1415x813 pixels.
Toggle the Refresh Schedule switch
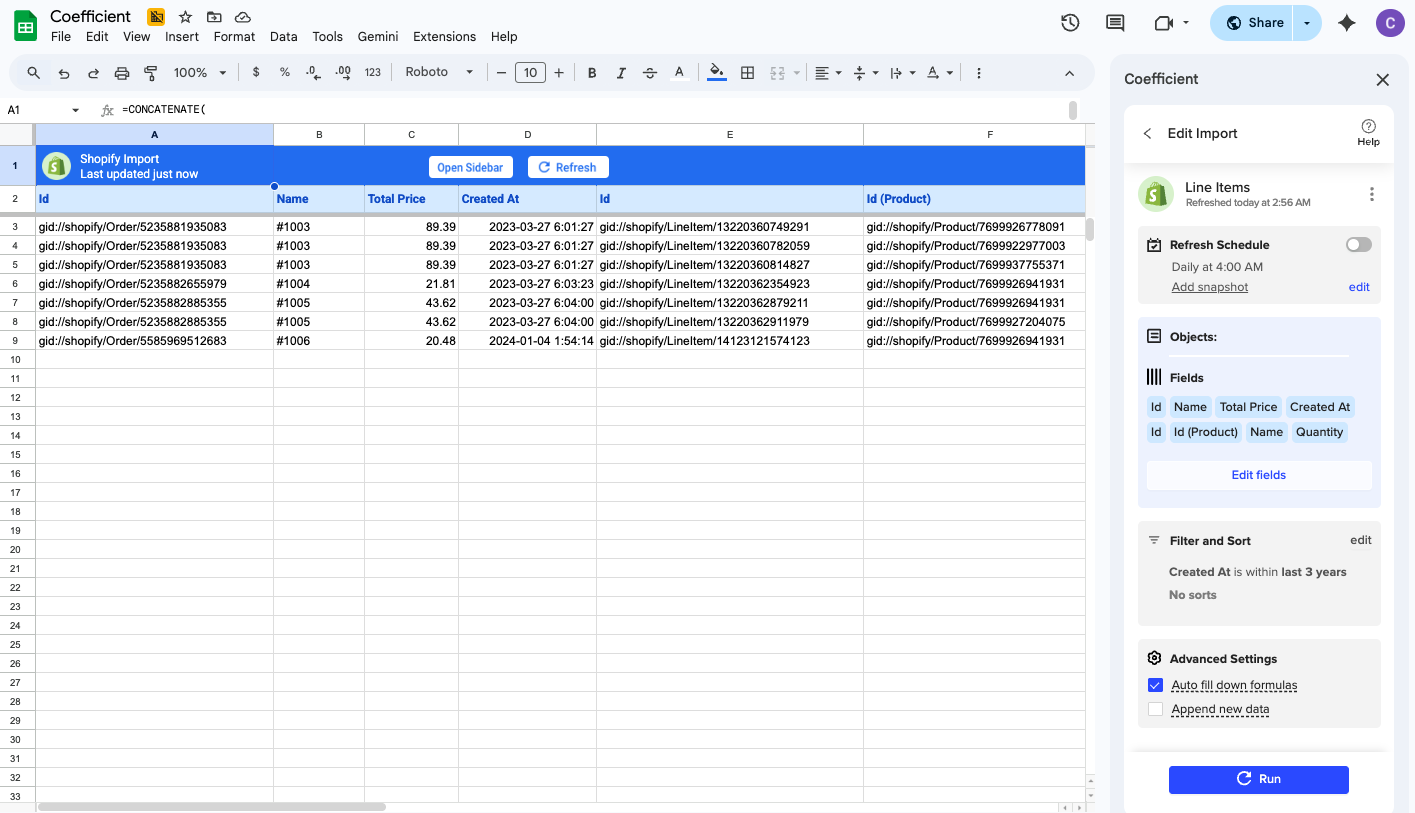1358,244
